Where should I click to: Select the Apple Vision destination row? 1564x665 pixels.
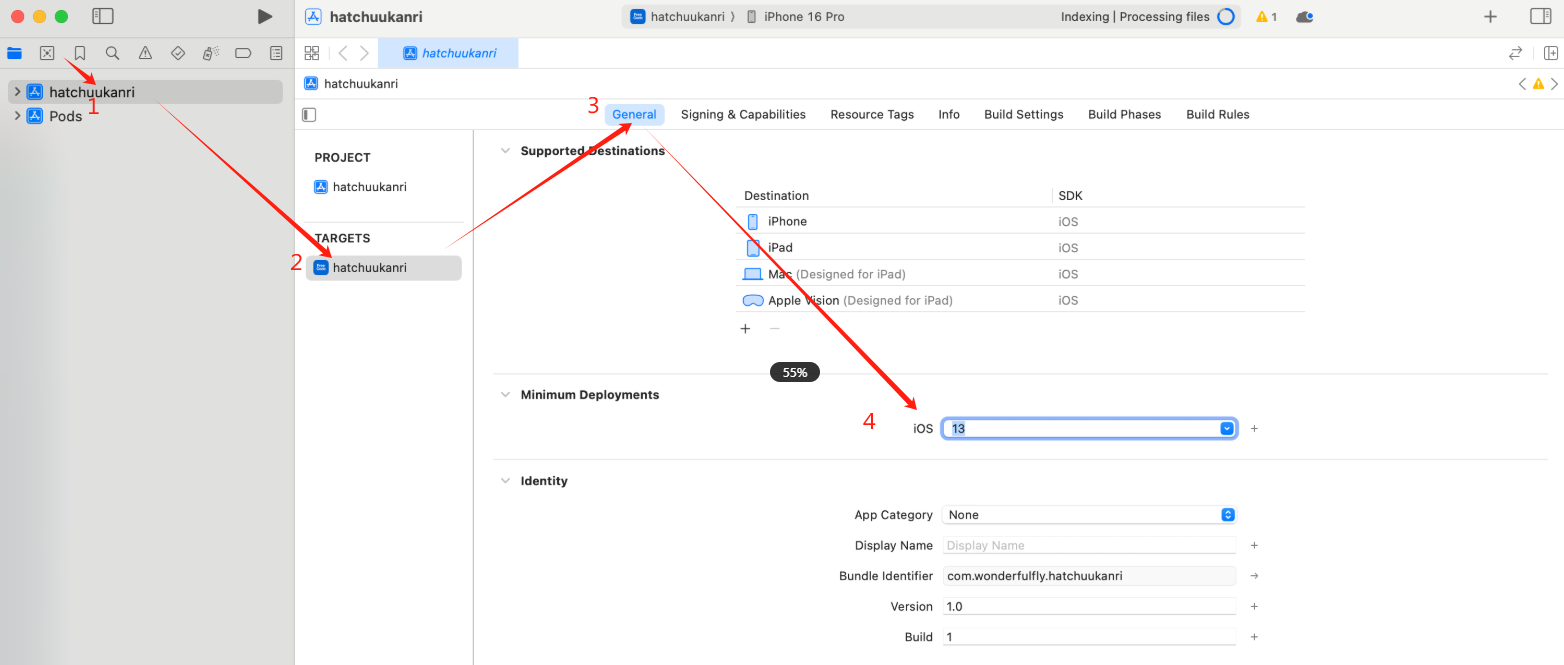[1020, 300]
